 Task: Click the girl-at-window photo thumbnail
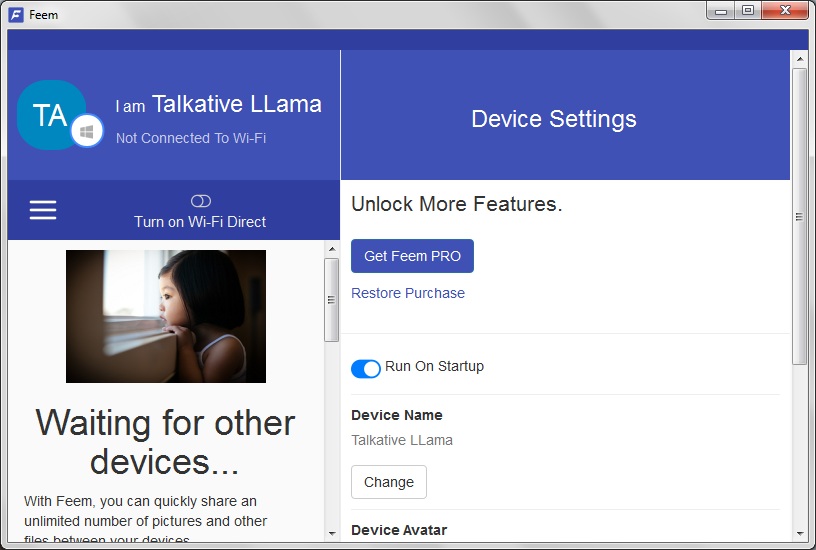pyautogui.click(x=166, y=316)
